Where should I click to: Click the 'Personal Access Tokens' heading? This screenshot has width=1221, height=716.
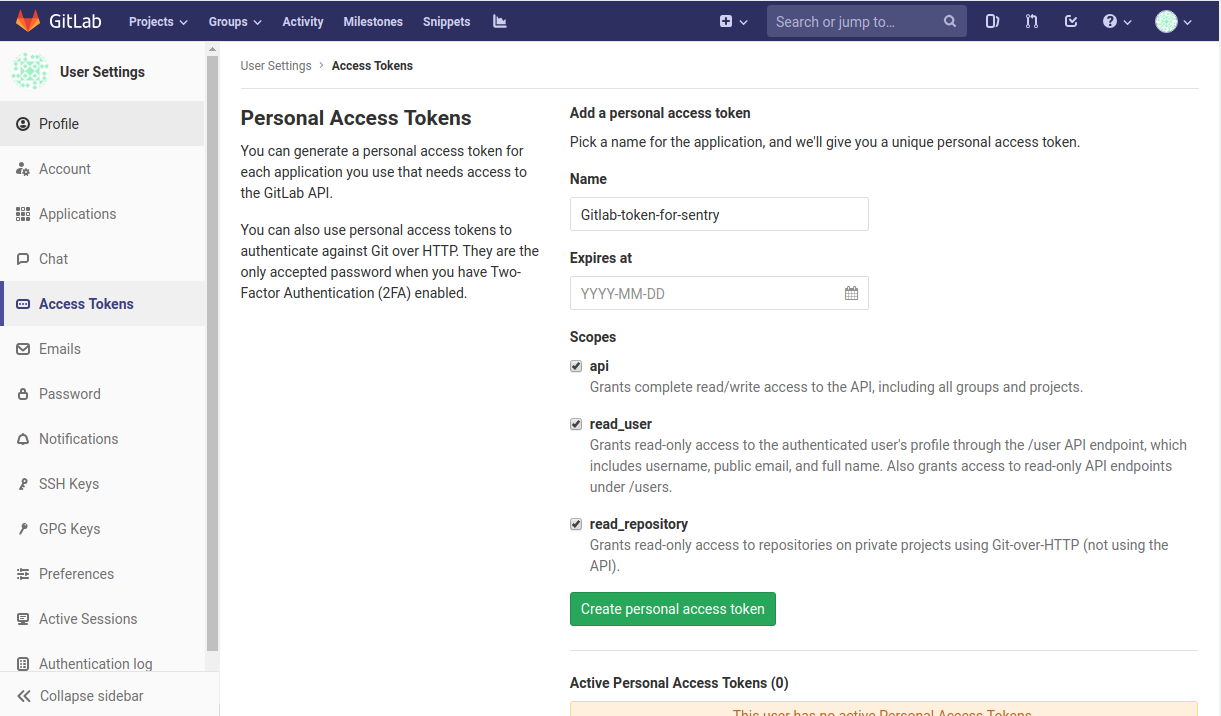(356, 118)
